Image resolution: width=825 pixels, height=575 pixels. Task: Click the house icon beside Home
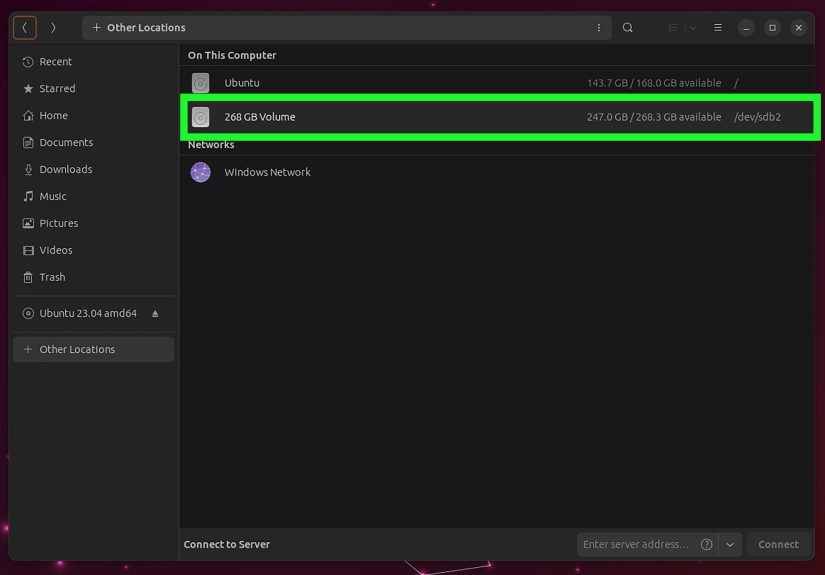(28, 115)
